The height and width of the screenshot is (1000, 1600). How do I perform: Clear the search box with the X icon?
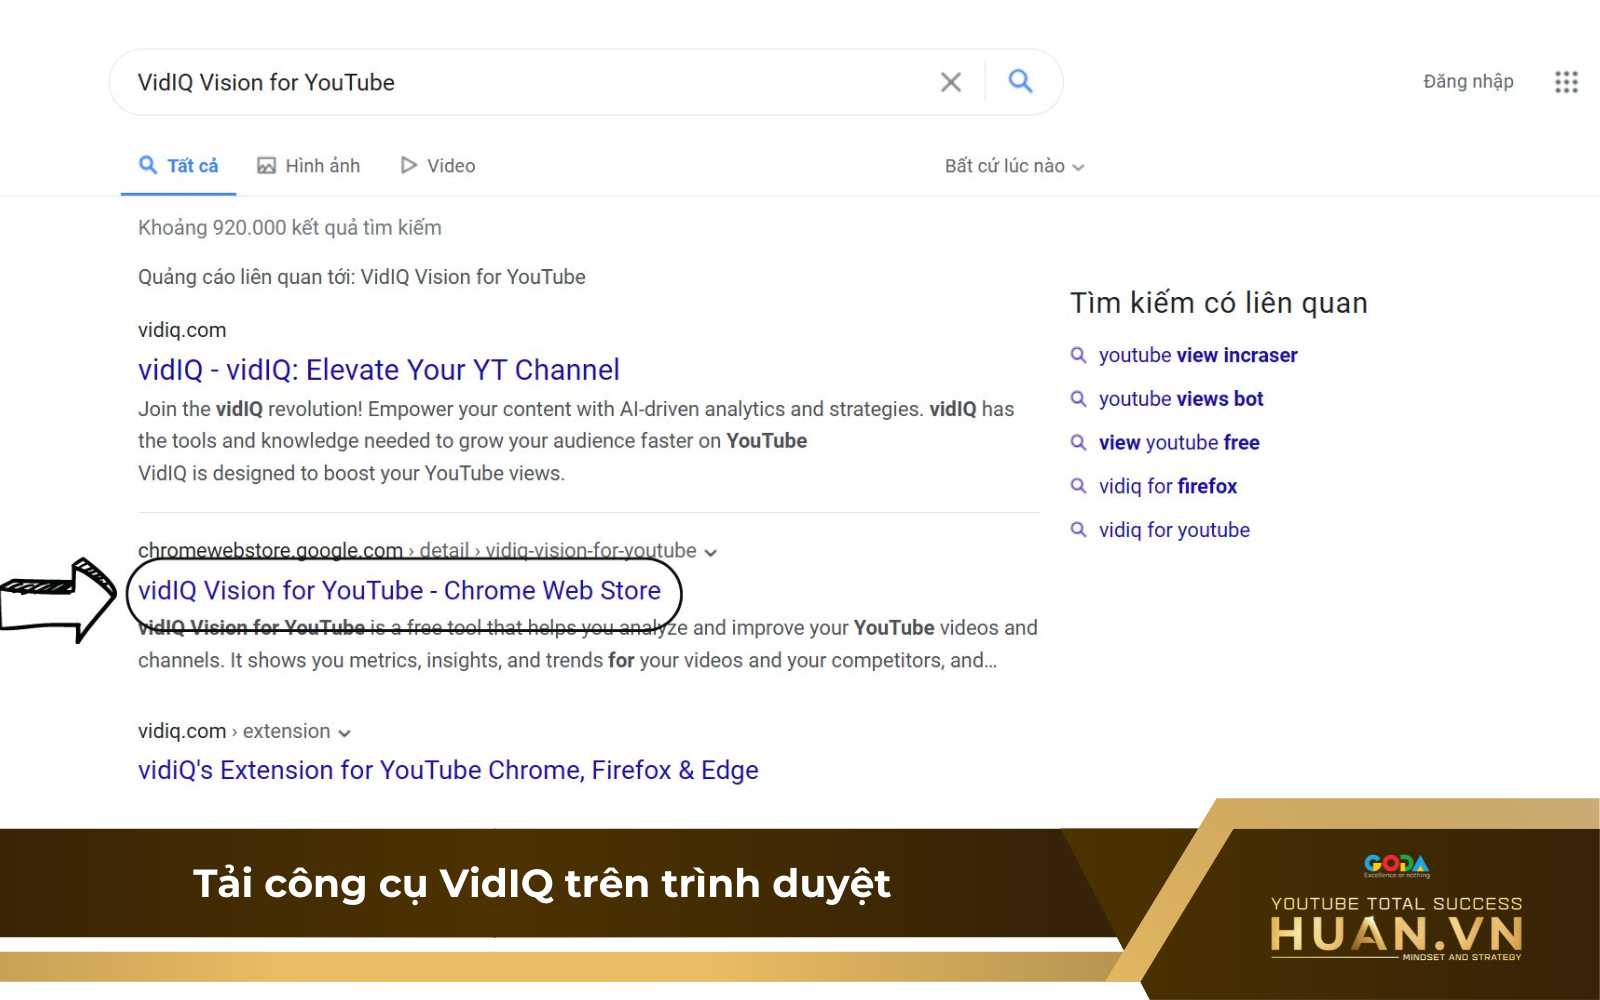(951, 82)
